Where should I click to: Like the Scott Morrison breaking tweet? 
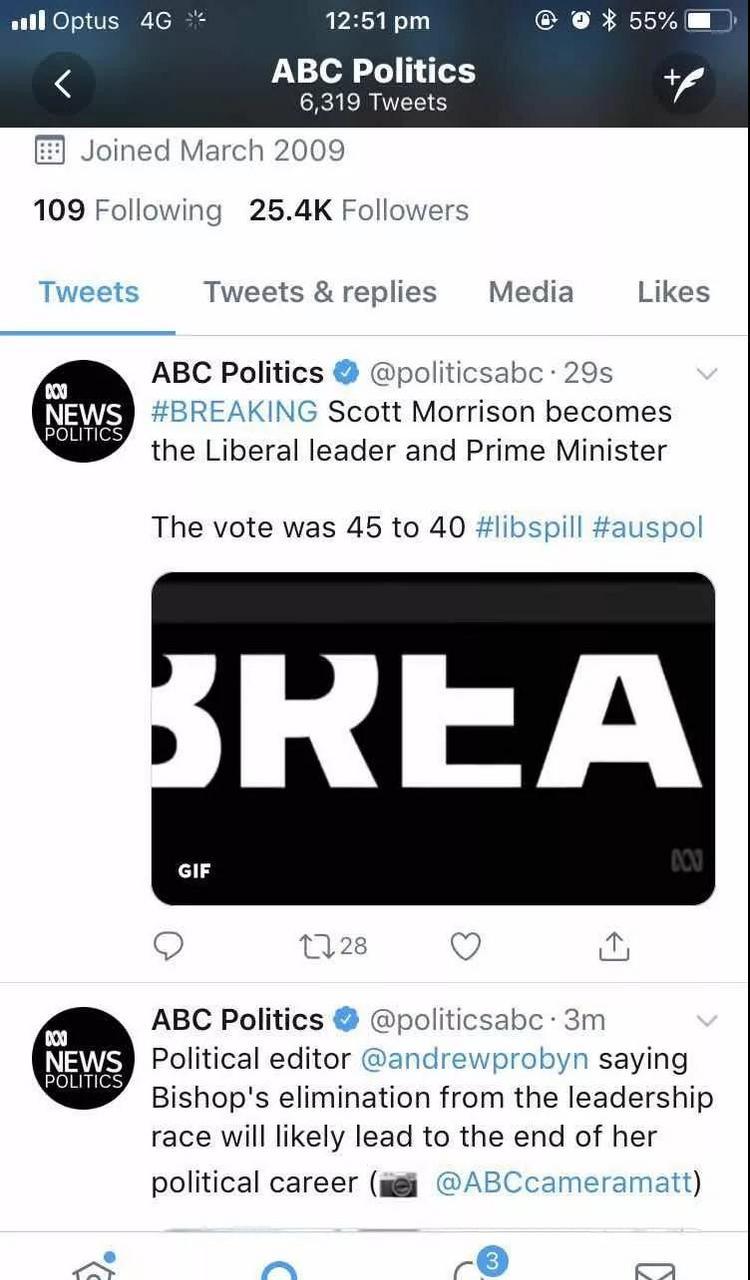pos(465,945)
